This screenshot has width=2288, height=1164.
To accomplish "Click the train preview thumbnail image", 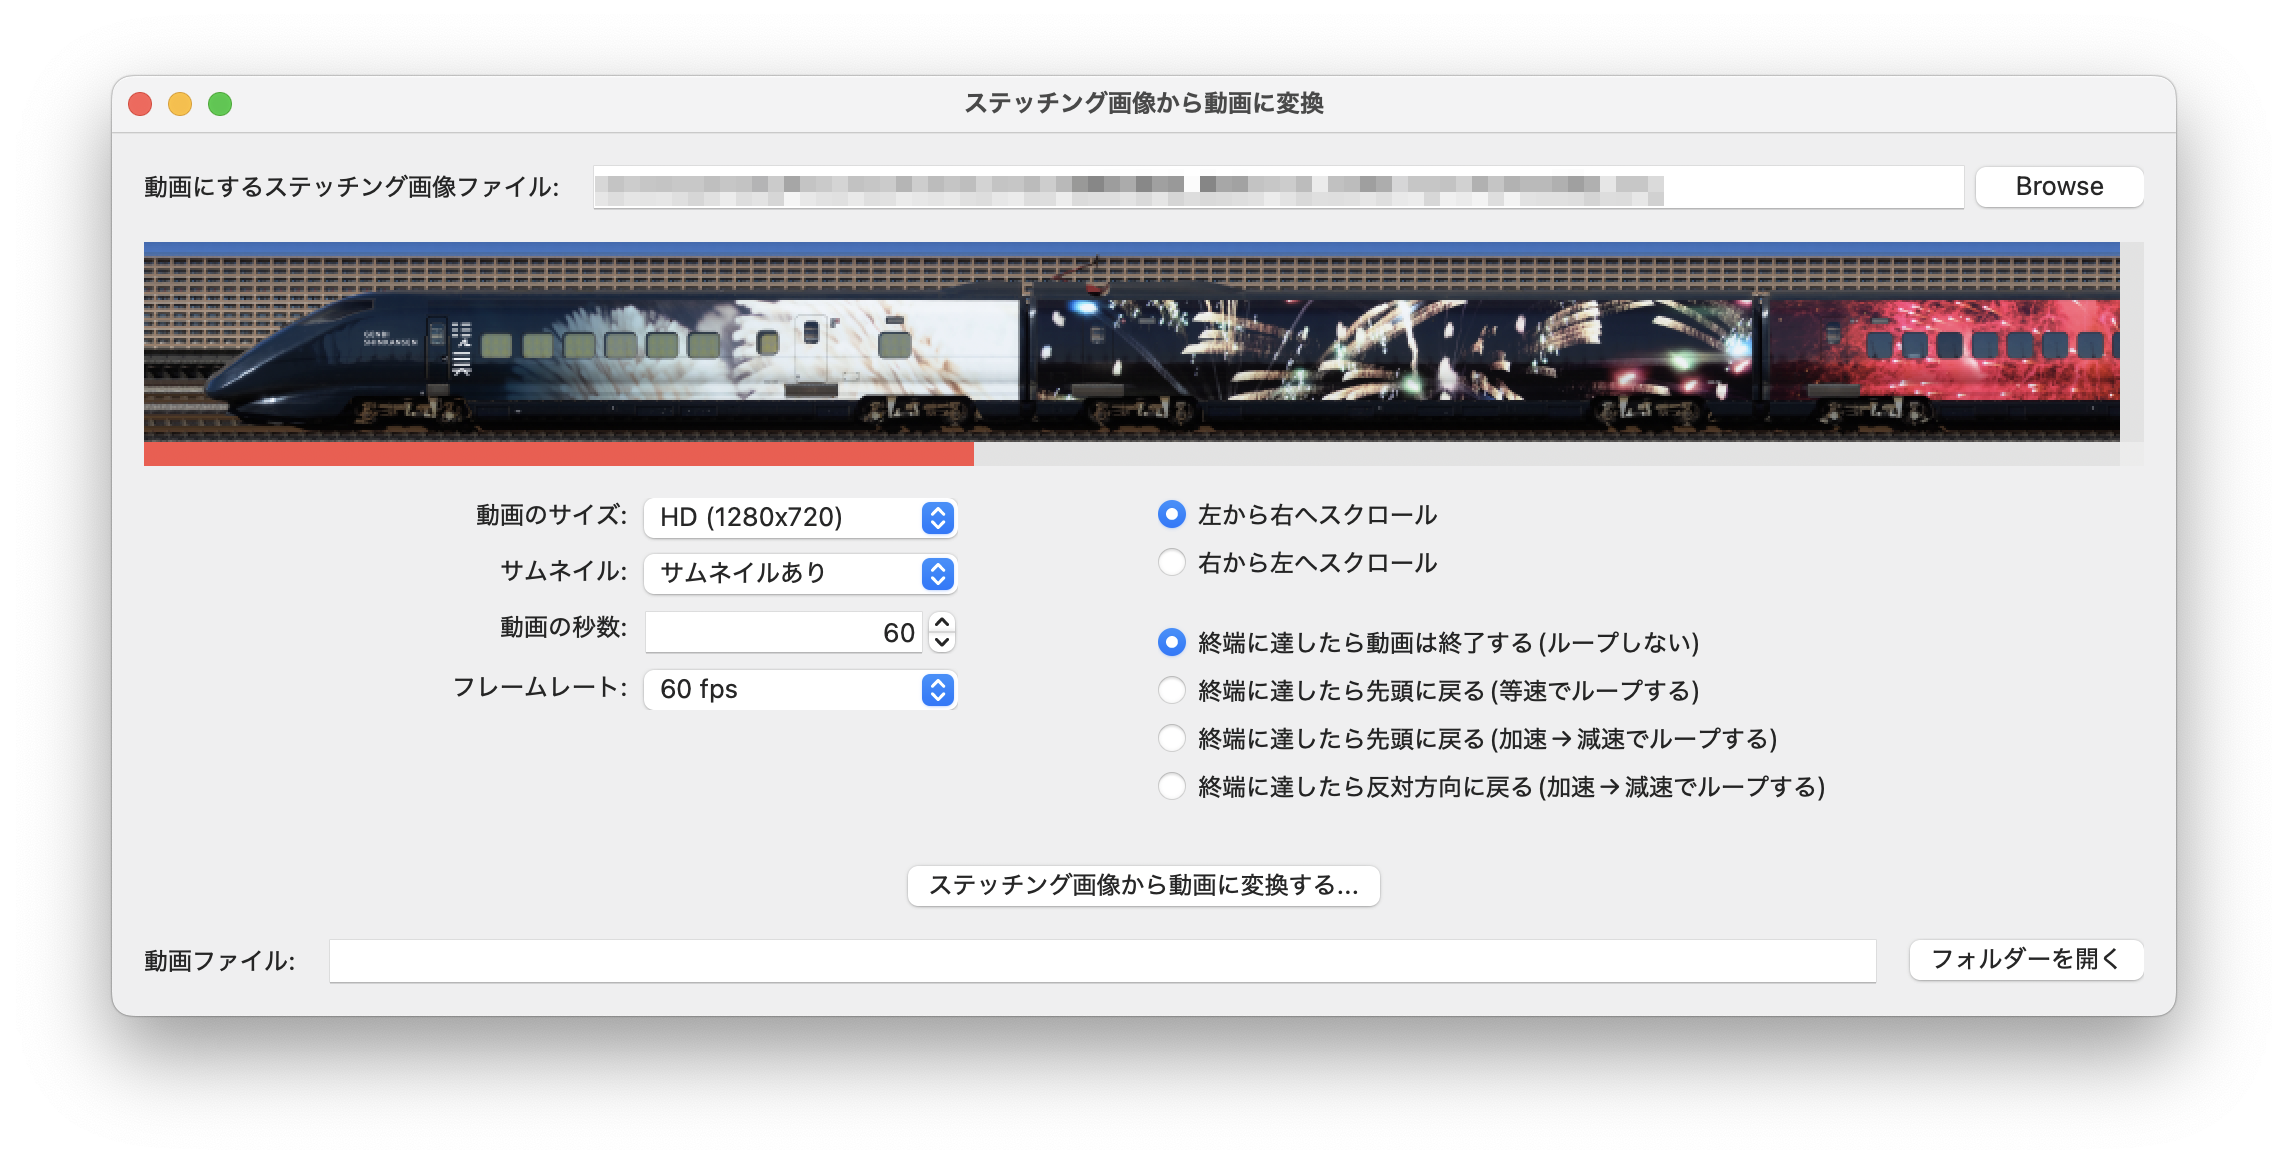I will click(x=1130, y=342).
